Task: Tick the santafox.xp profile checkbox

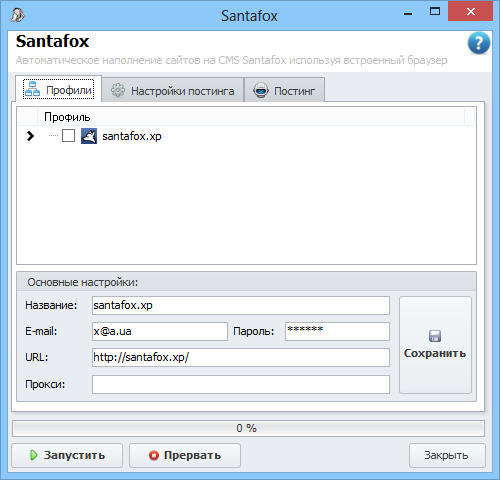Action: tap(68, 136)
